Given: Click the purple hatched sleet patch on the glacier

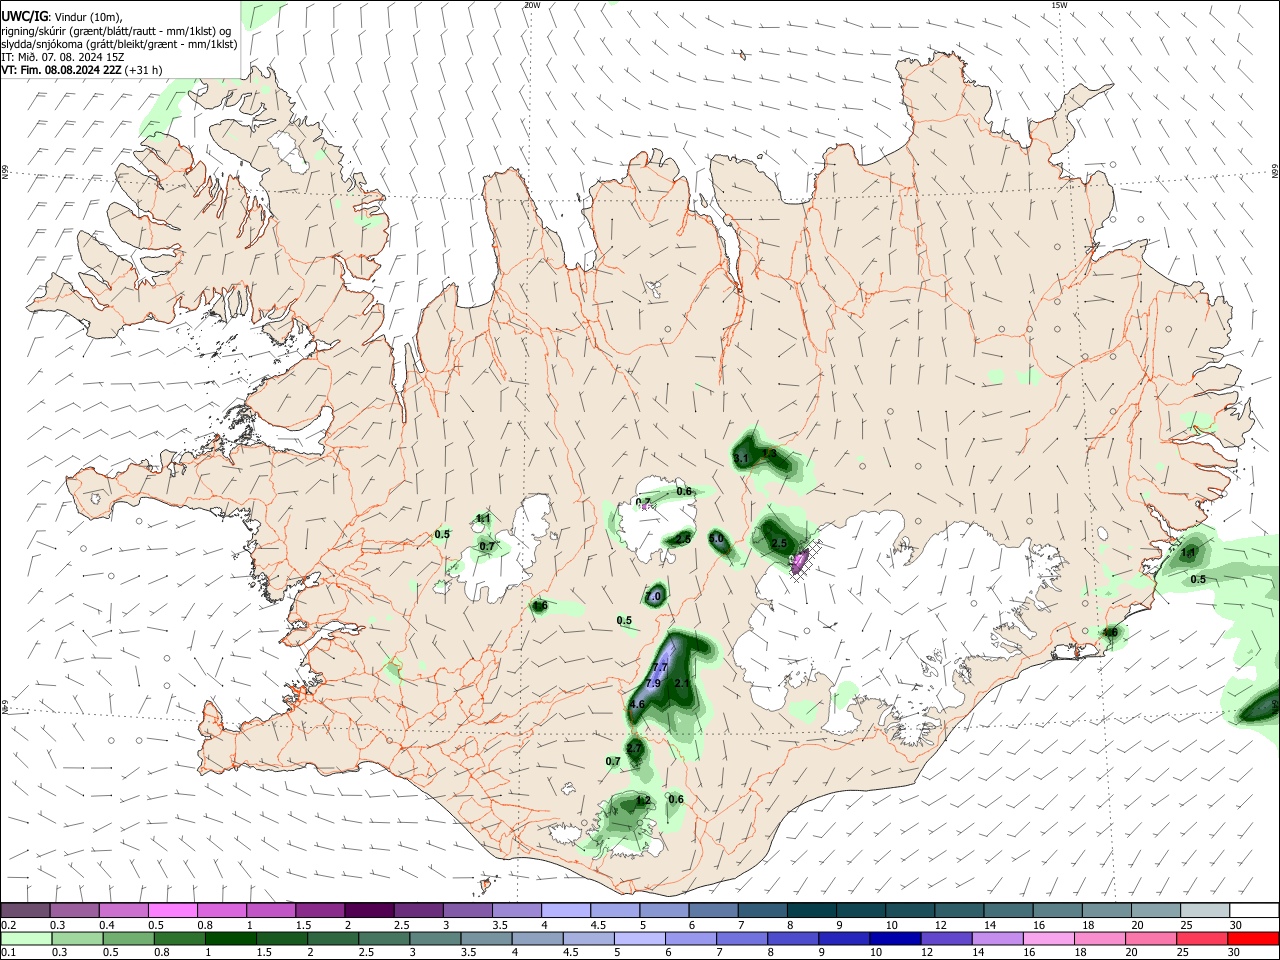Looking at the screenshot, I should tap(801, 560).
